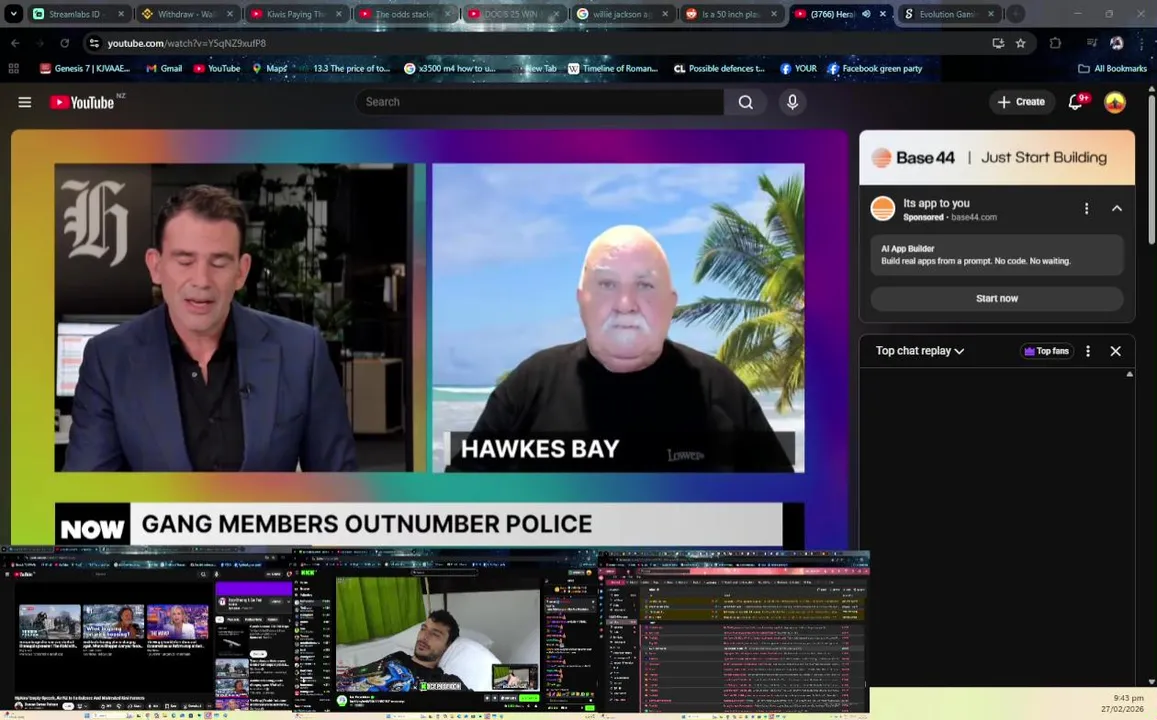
Task: Click the 'AI App Builder' ad description
Action: click(997, 255)
